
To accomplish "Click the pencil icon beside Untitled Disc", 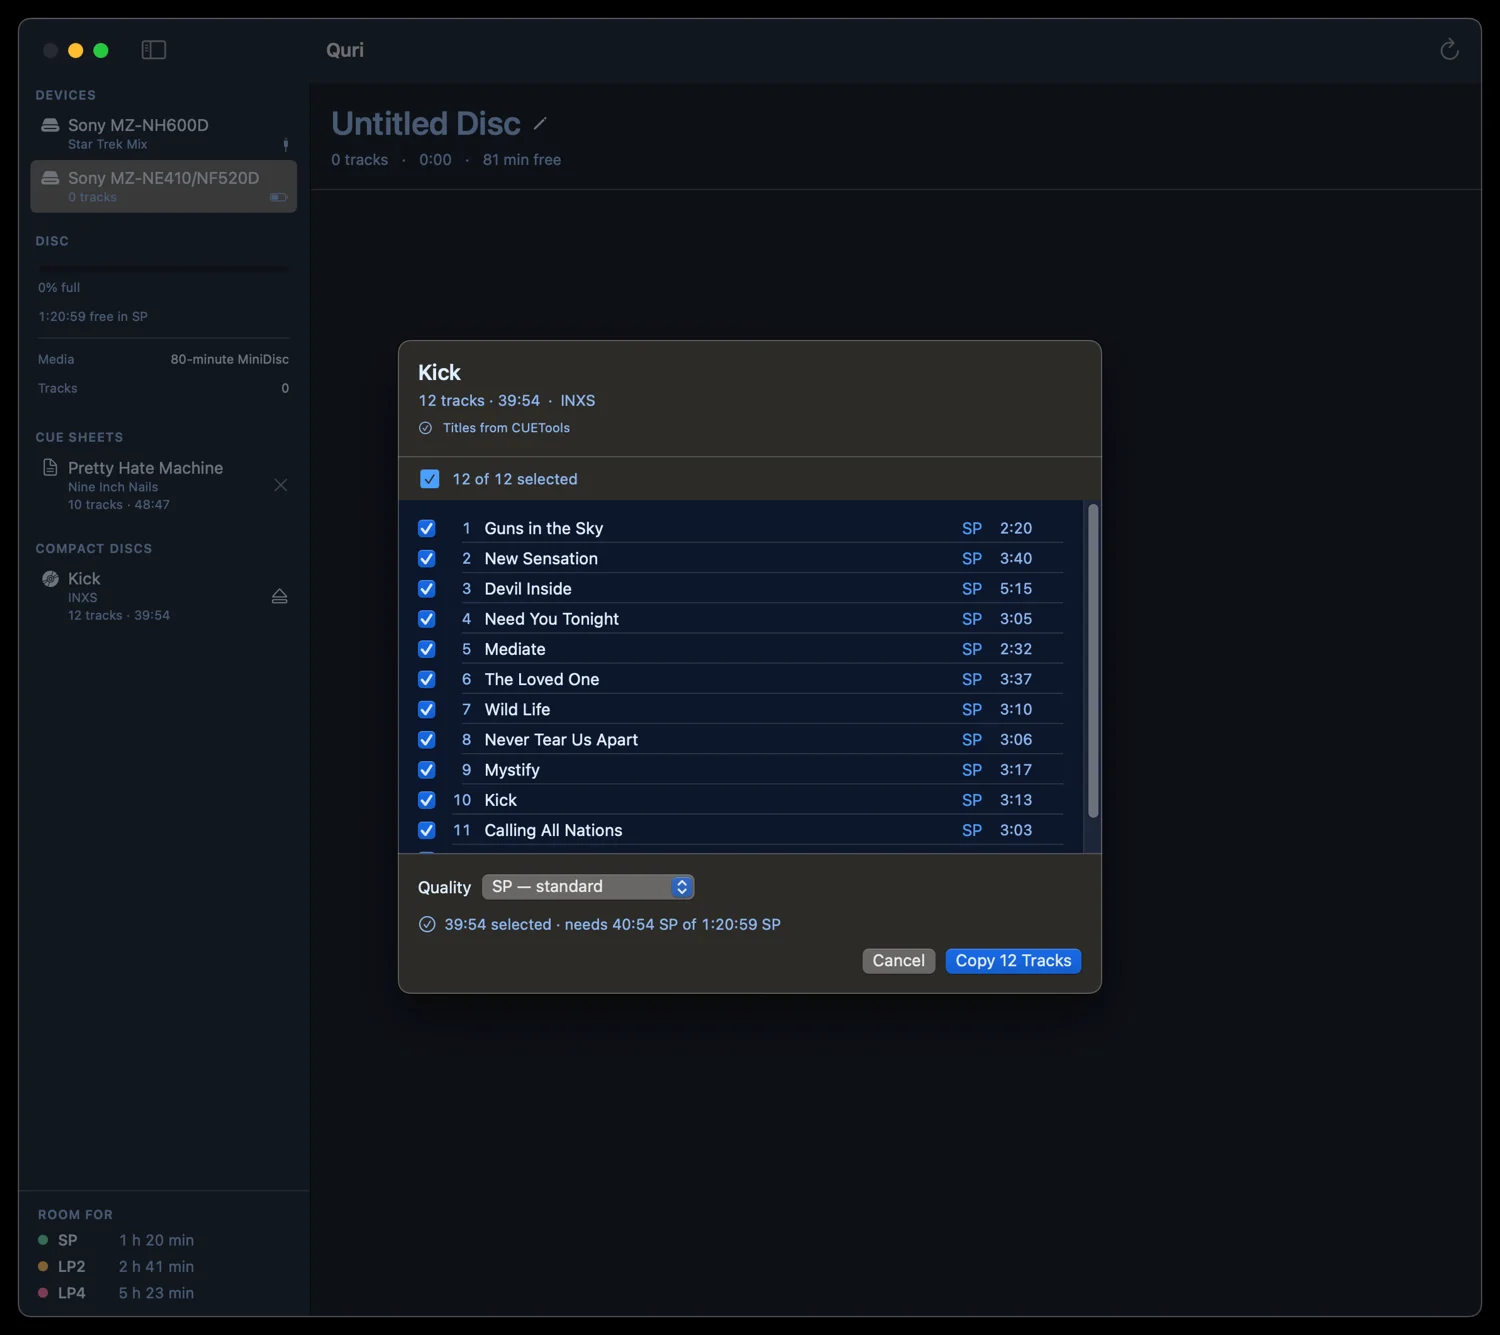I will click(x=540, y=124).
